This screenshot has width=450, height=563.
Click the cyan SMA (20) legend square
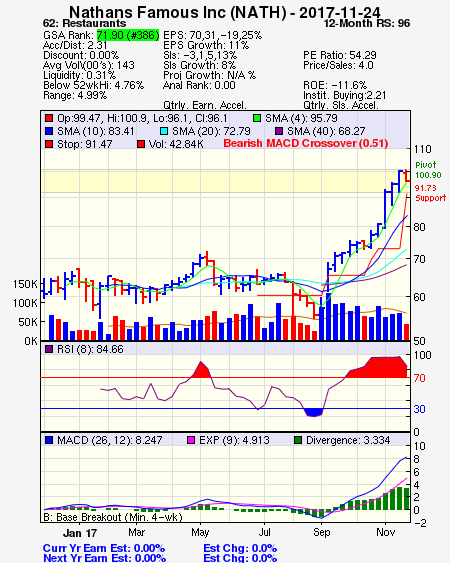(164, 131)
